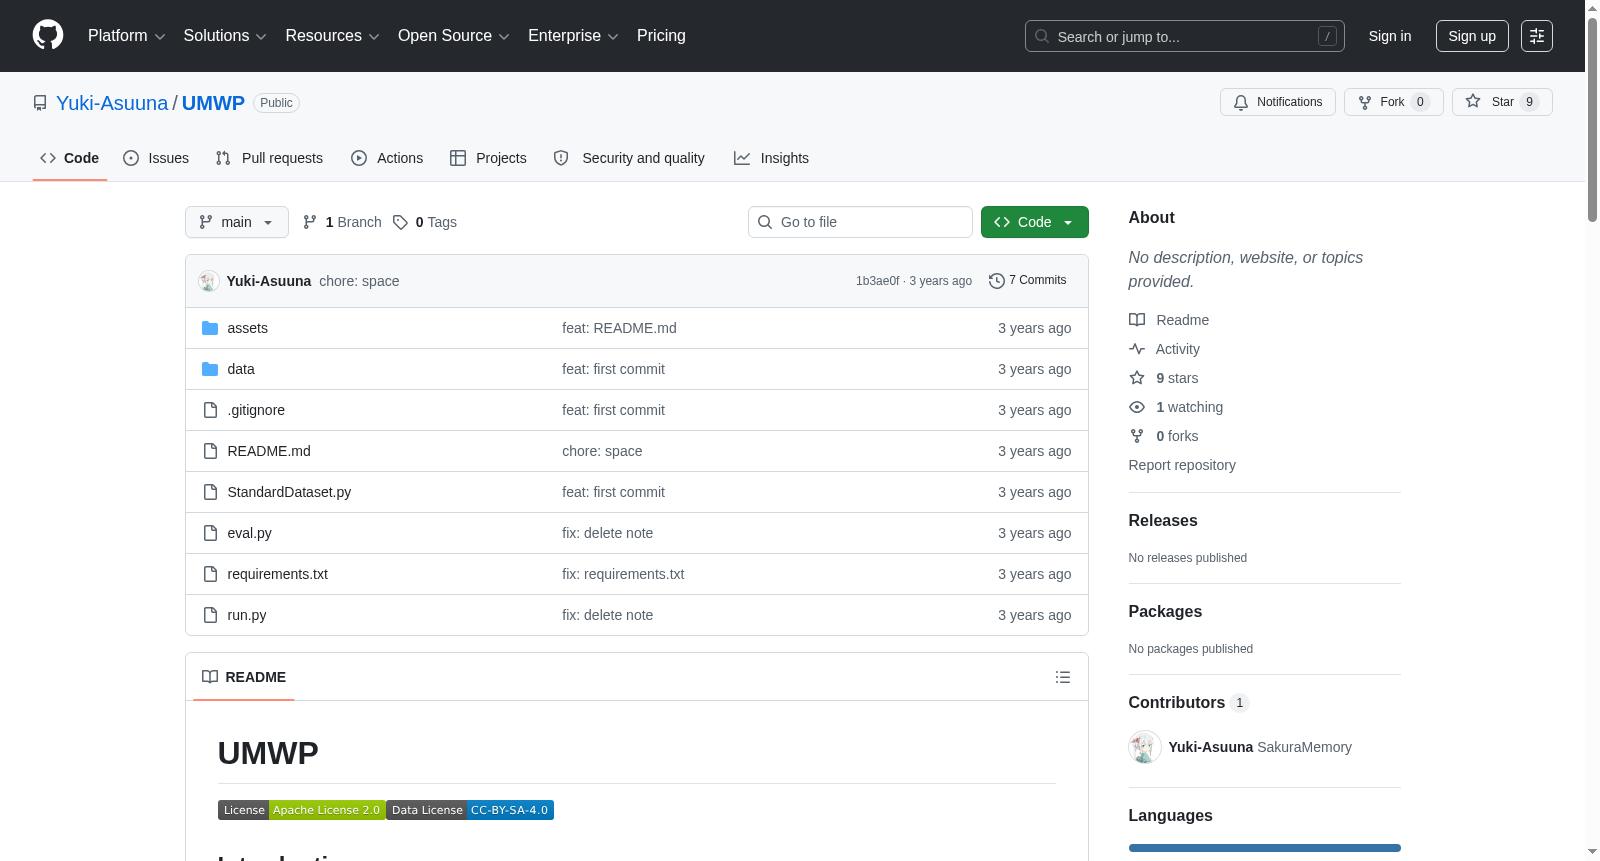Click the Activity pulse icon in About
This screenshot has height=861, width=1600.
(1137, 349)
